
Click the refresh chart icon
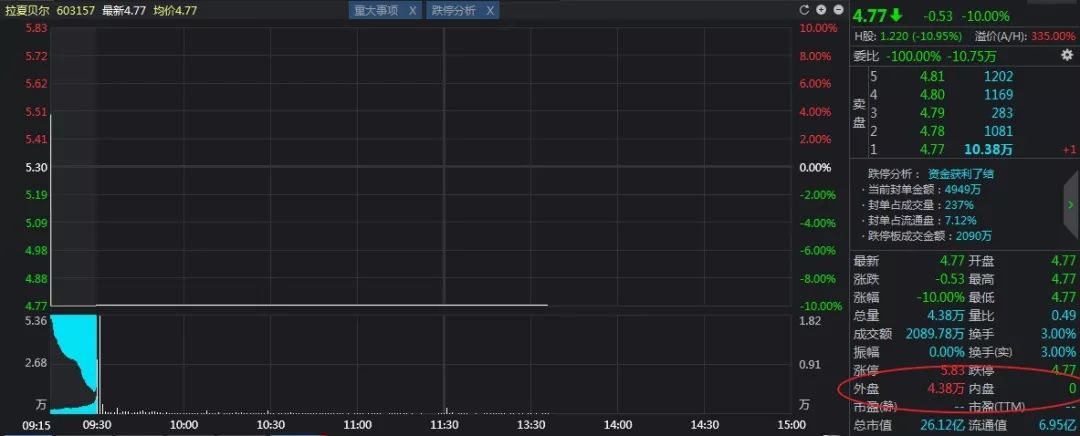point(805,10)
